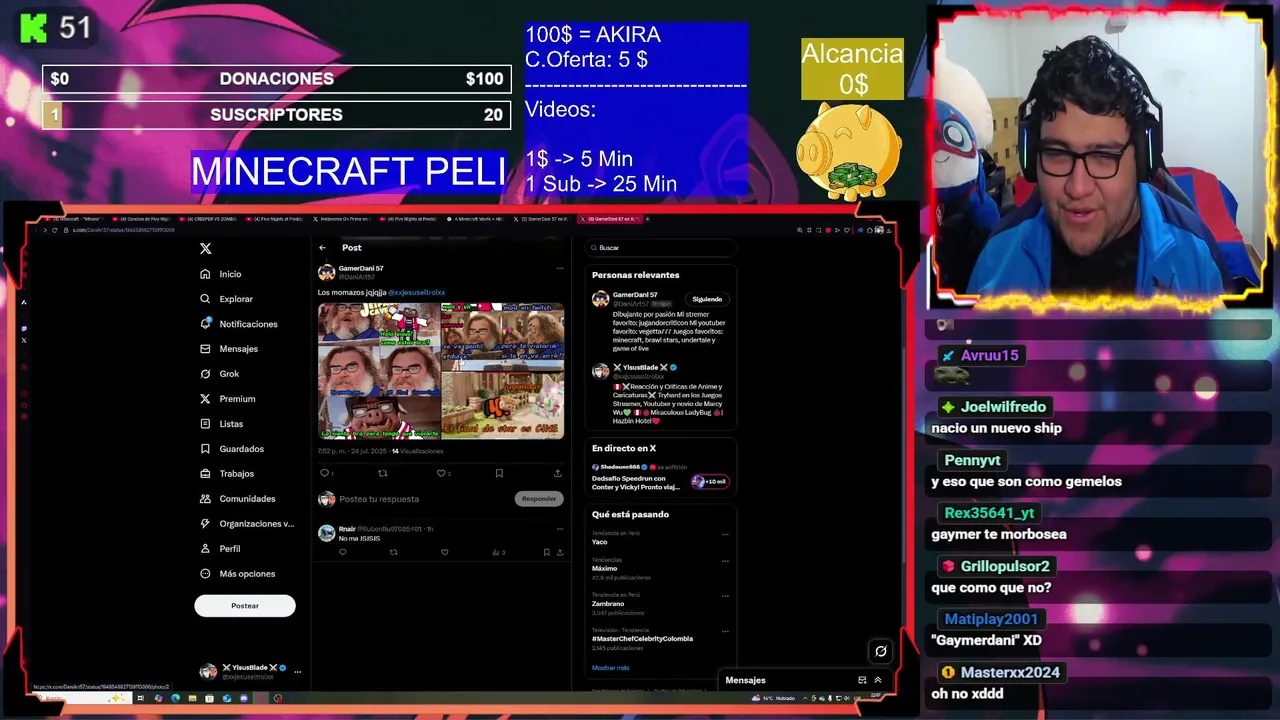This screenshot has width=1280, height=720.
Task: Open the Perfil person icon
Action: pyautogui.click(x=205, y=549)
